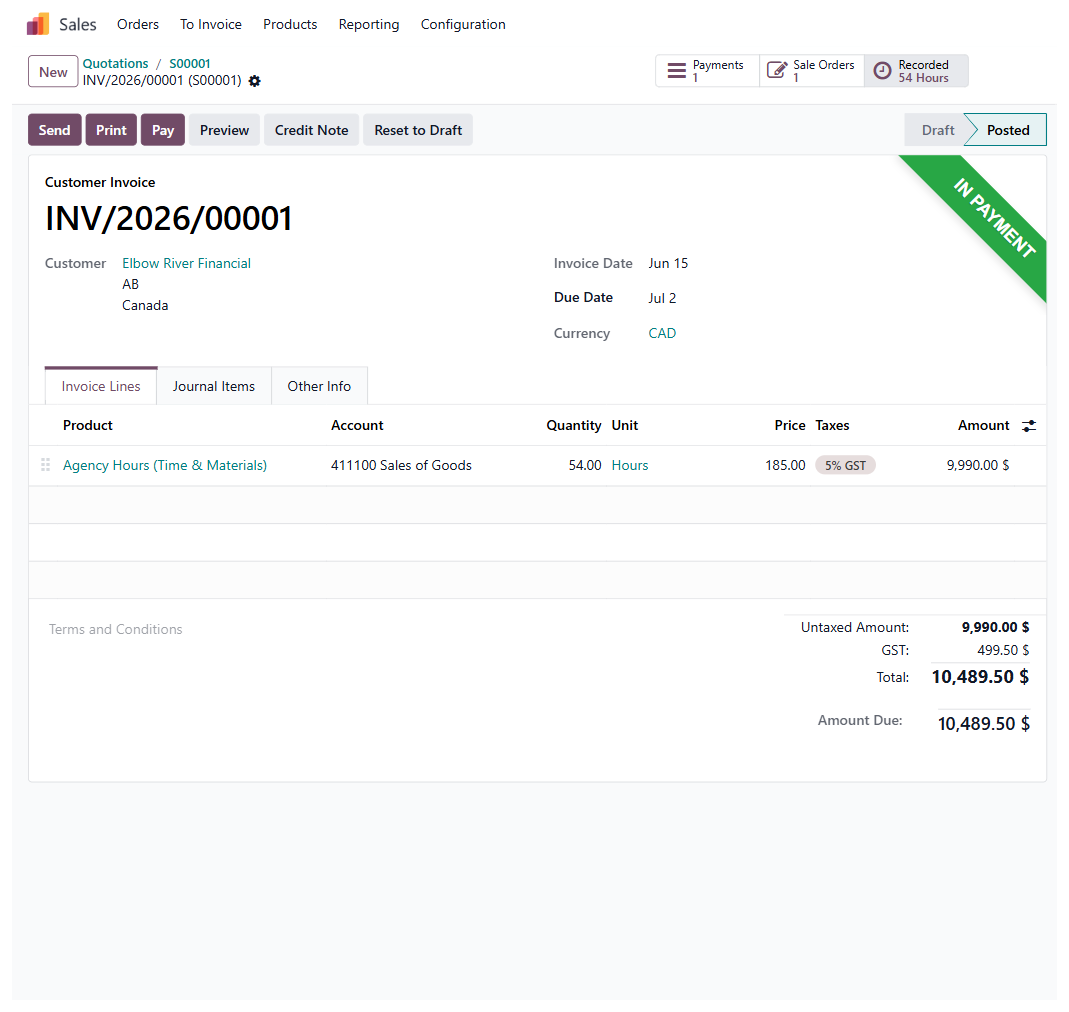The height and width of the screenshot is (1012, 1069).
Task: Open the Recorded 54 Hours smart button
Action: coord(916,71)
